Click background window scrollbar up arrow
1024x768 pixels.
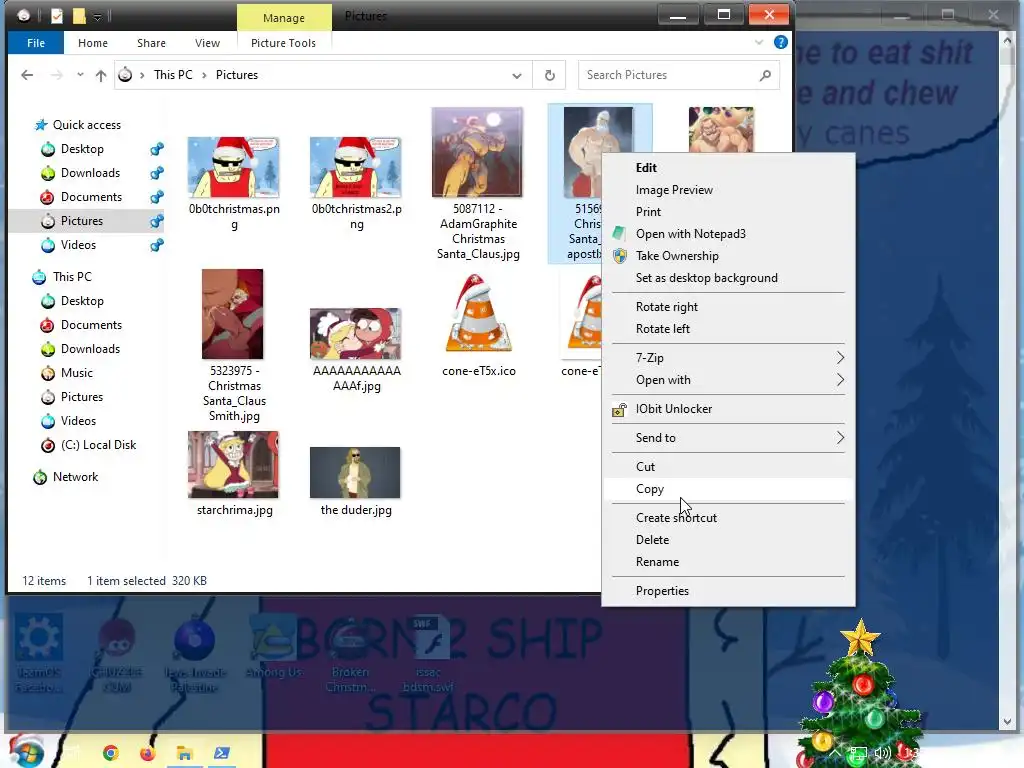coord(1006,40)
